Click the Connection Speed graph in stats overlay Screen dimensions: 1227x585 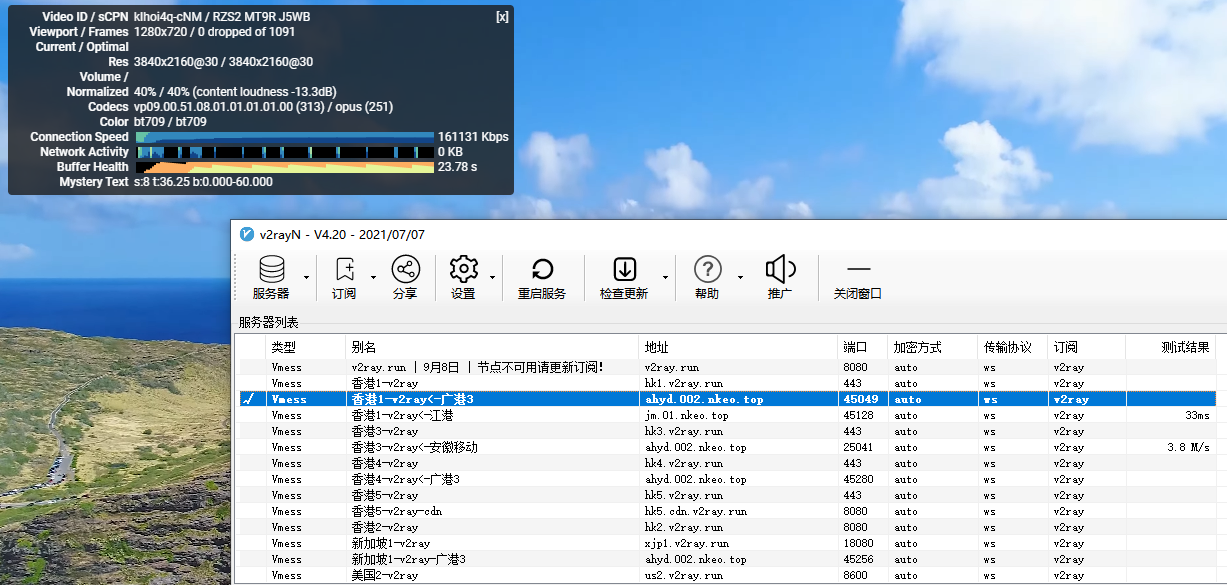(285, 137)
